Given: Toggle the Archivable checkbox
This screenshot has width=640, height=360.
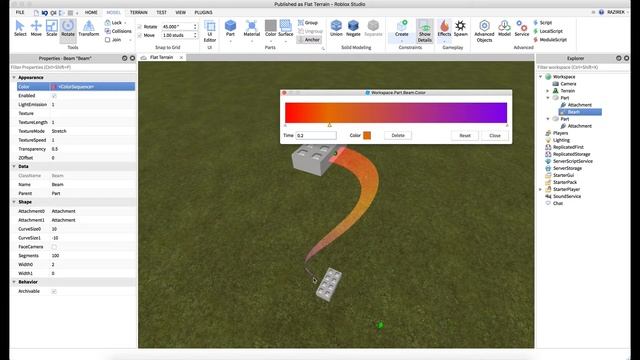Looking at the screenshot, I should tap(54, 291).
